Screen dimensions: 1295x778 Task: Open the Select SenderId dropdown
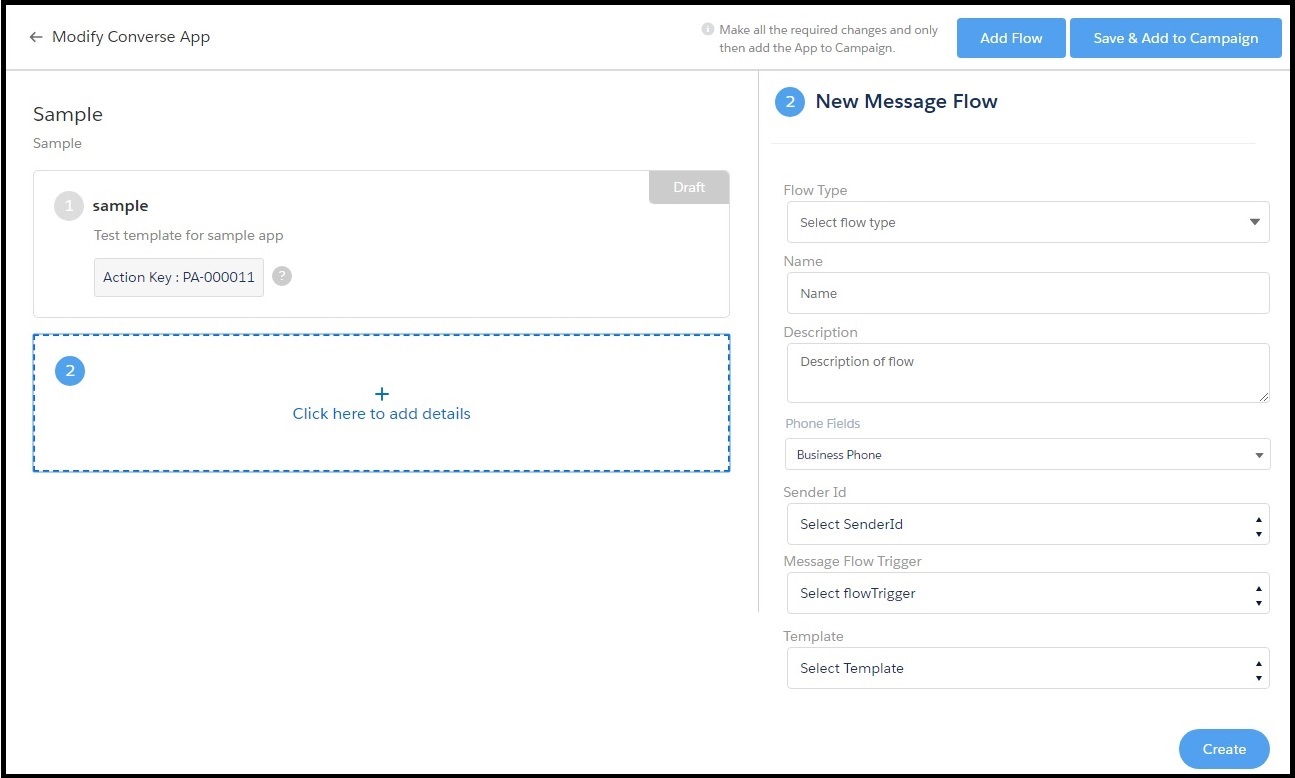click(x=1027, y=524)
